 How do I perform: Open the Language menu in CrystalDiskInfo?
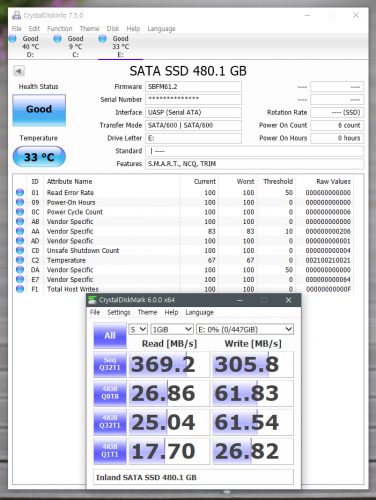(161, 29)
